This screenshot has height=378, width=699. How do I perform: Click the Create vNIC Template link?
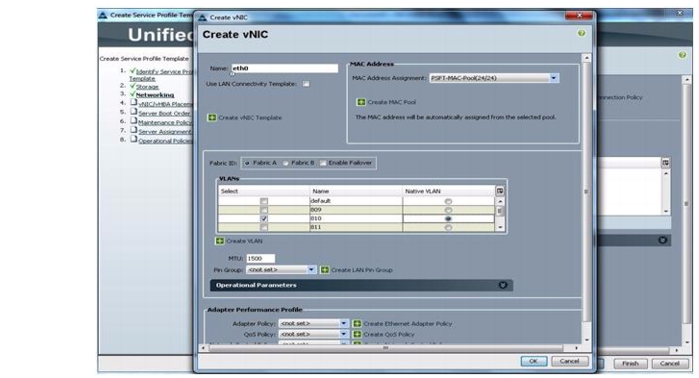[250, 118]
